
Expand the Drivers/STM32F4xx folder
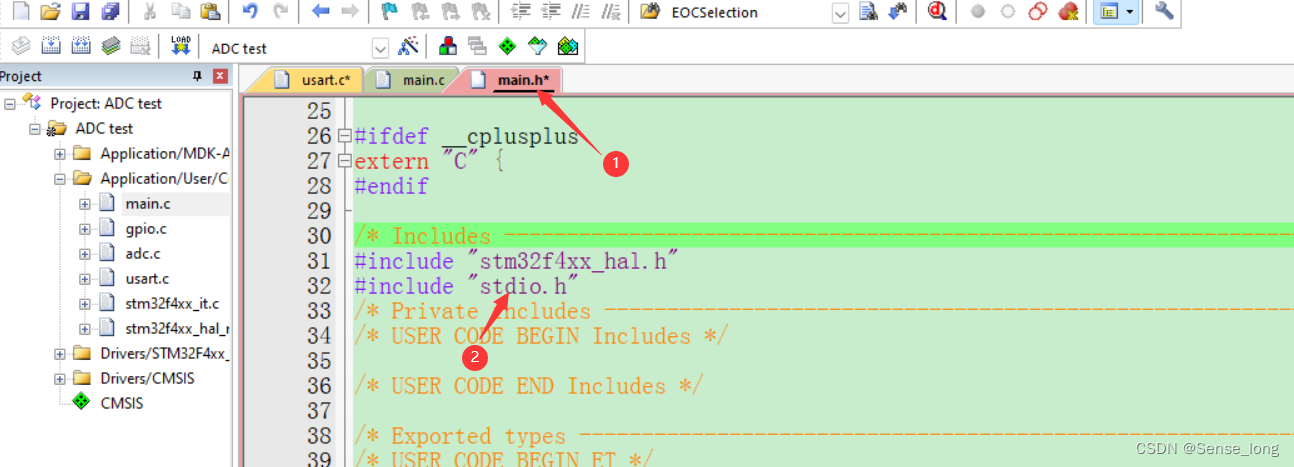click(59, 354)
